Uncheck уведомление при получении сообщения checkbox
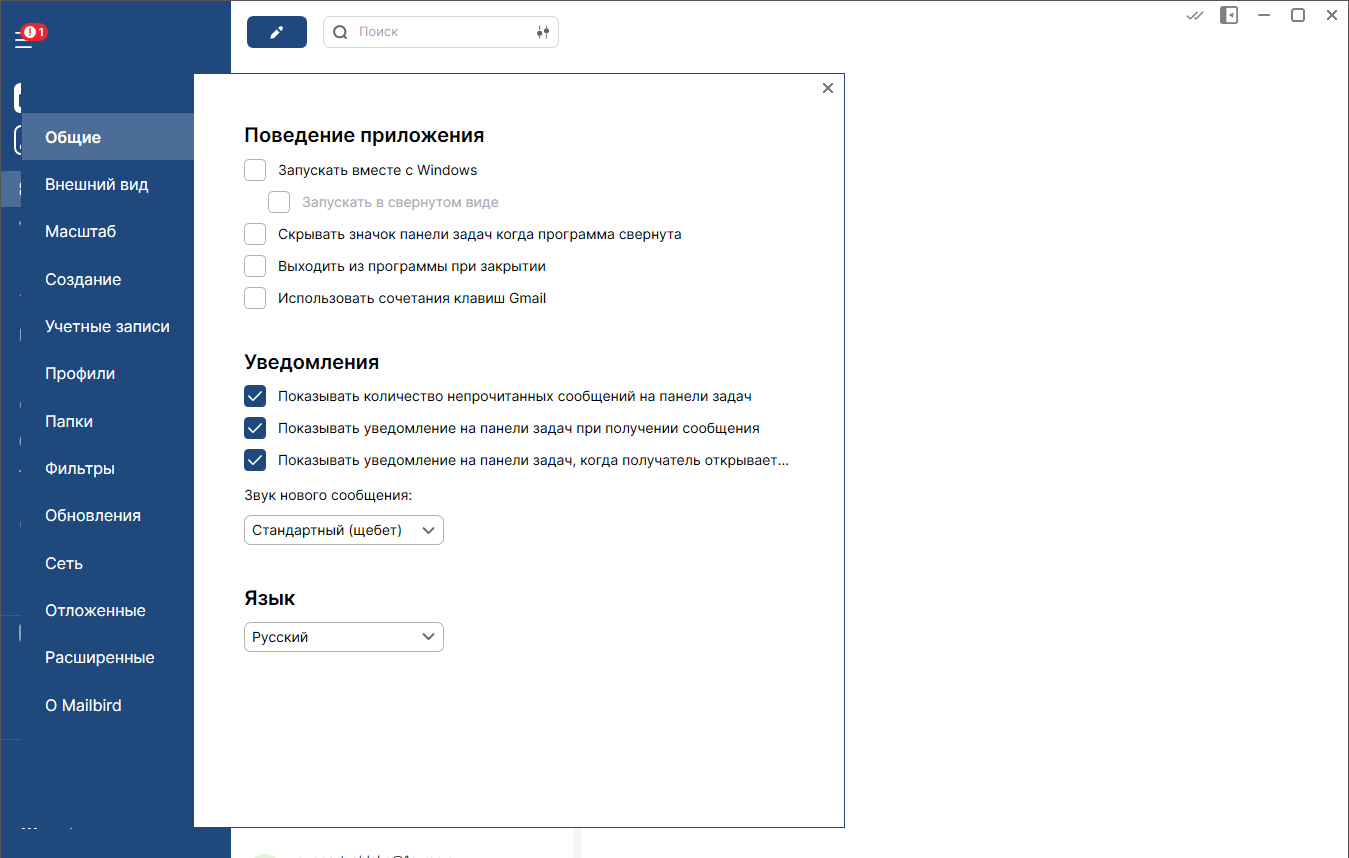Image resolution: width=1349 pixels, height=858 pixels. 255,428
